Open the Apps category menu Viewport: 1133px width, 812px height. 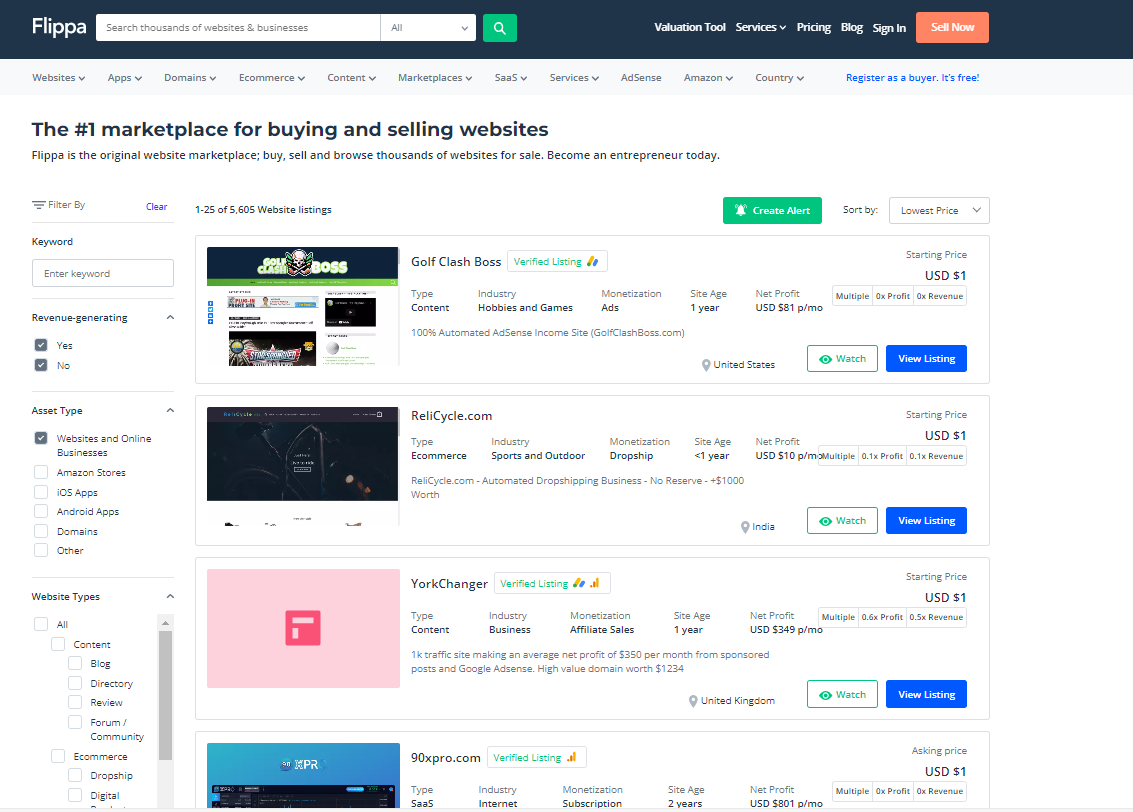pyautogui.click(x=125, y=77)
